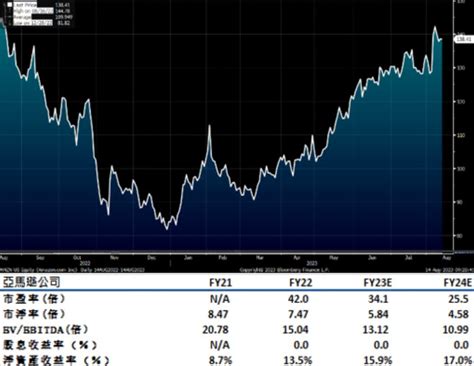Click the 13.12 EV/EBITDA value
Image resolution: width=474 pixels, height=366 pixels.
click(375, 330)
